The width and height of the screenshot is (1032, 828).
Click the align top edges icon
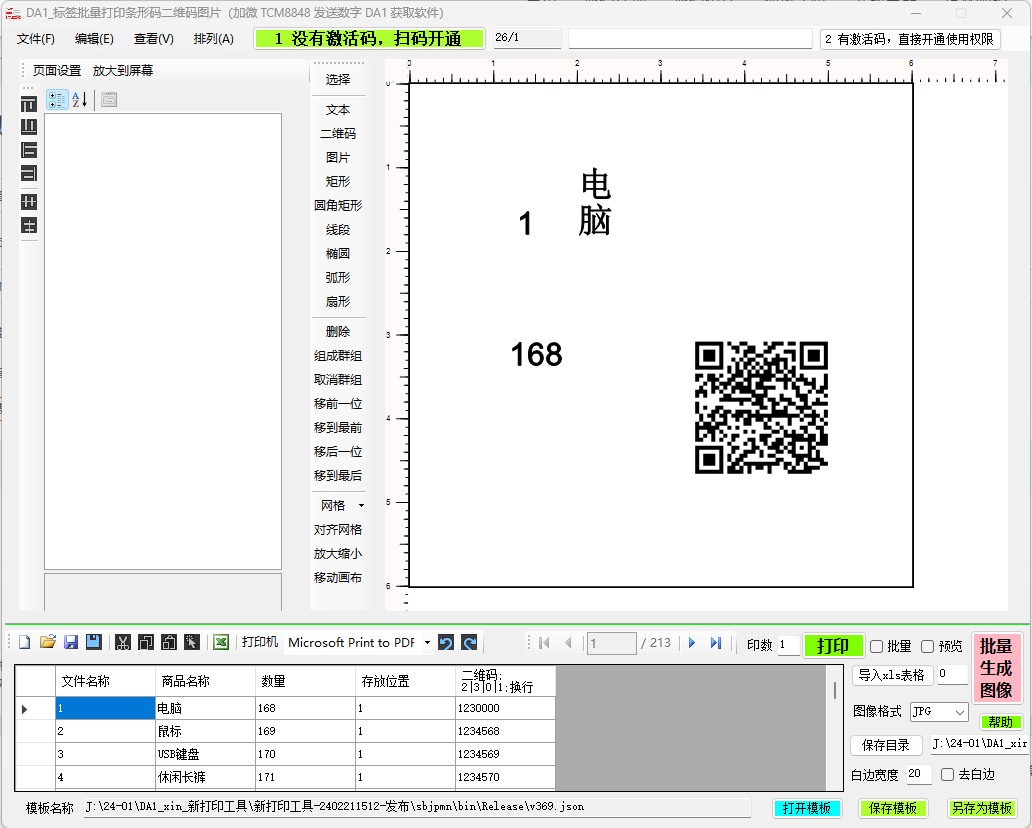click(x=29, y=104)
